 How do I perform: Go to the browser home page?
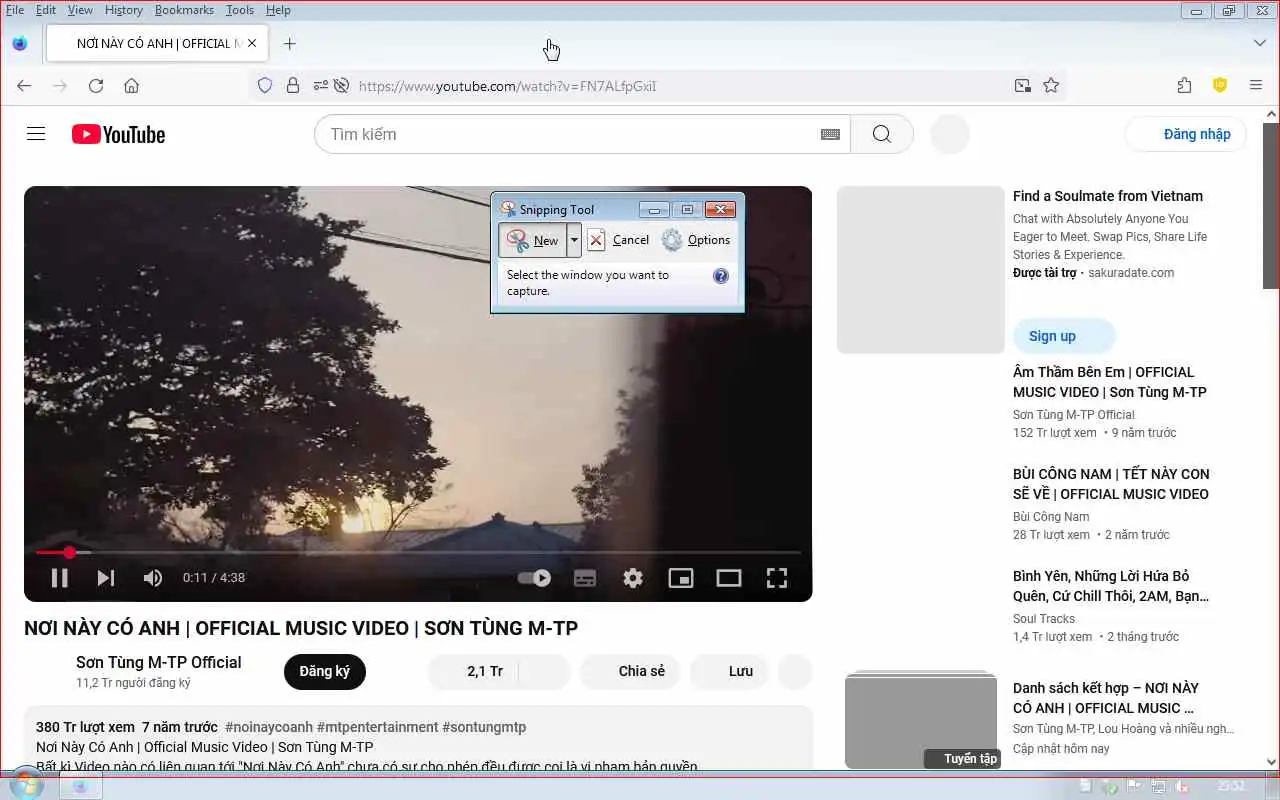[x=131, y=86]
